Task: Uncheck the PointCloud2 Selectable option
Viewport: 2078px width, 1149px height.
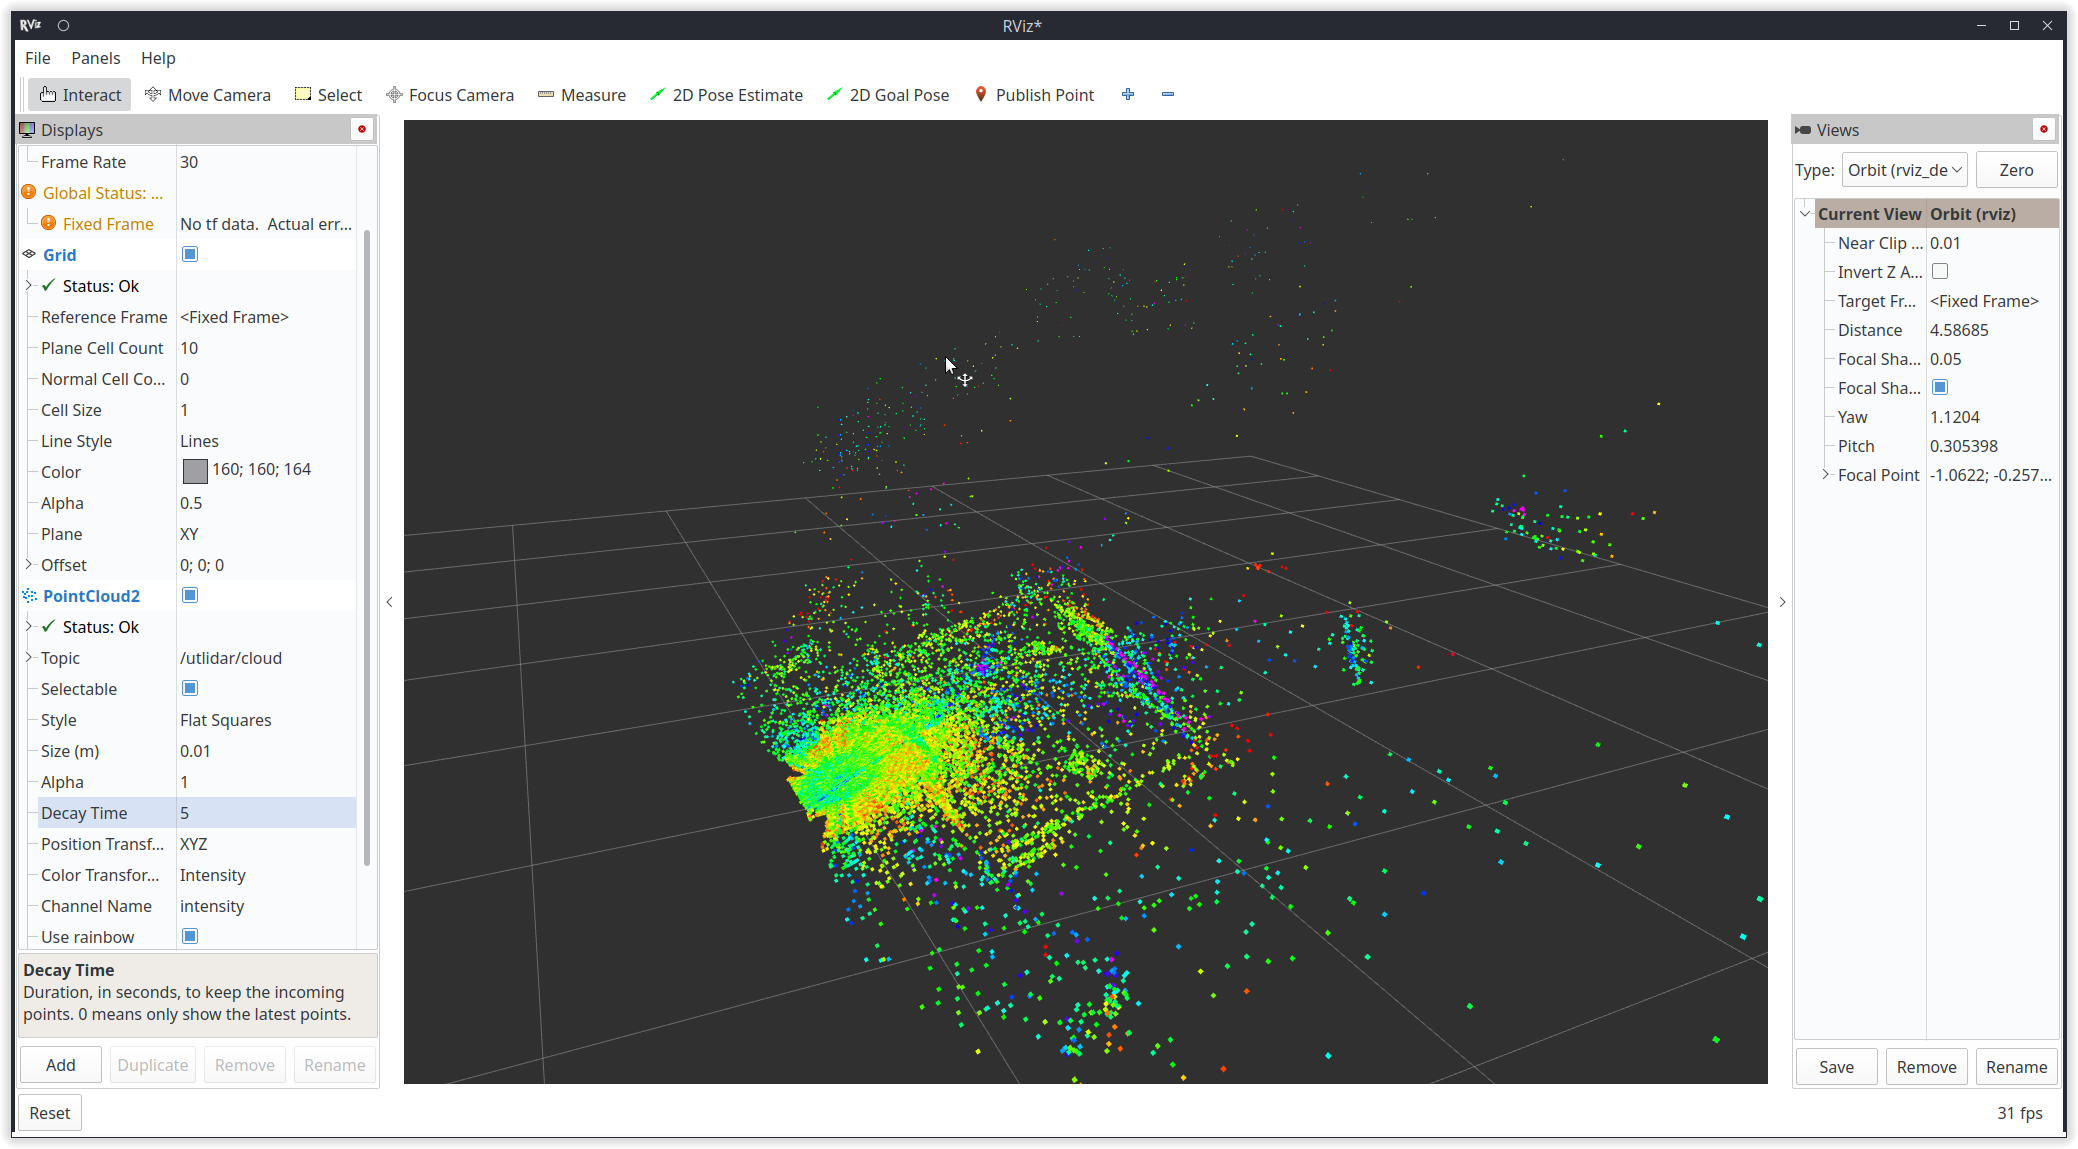Action: pyautogui.click(x=190, y=688)
